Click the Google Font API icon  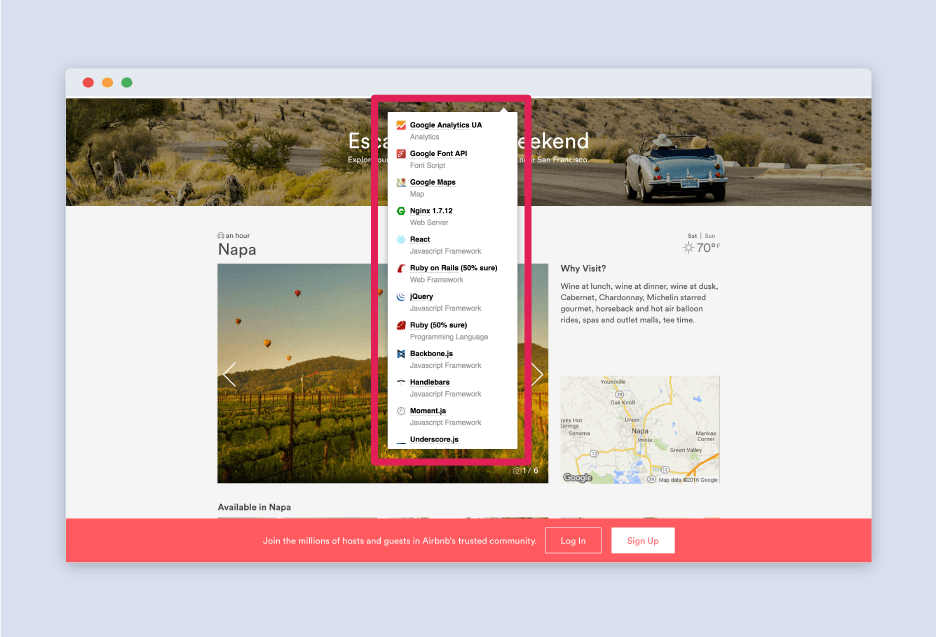point(400,154)
